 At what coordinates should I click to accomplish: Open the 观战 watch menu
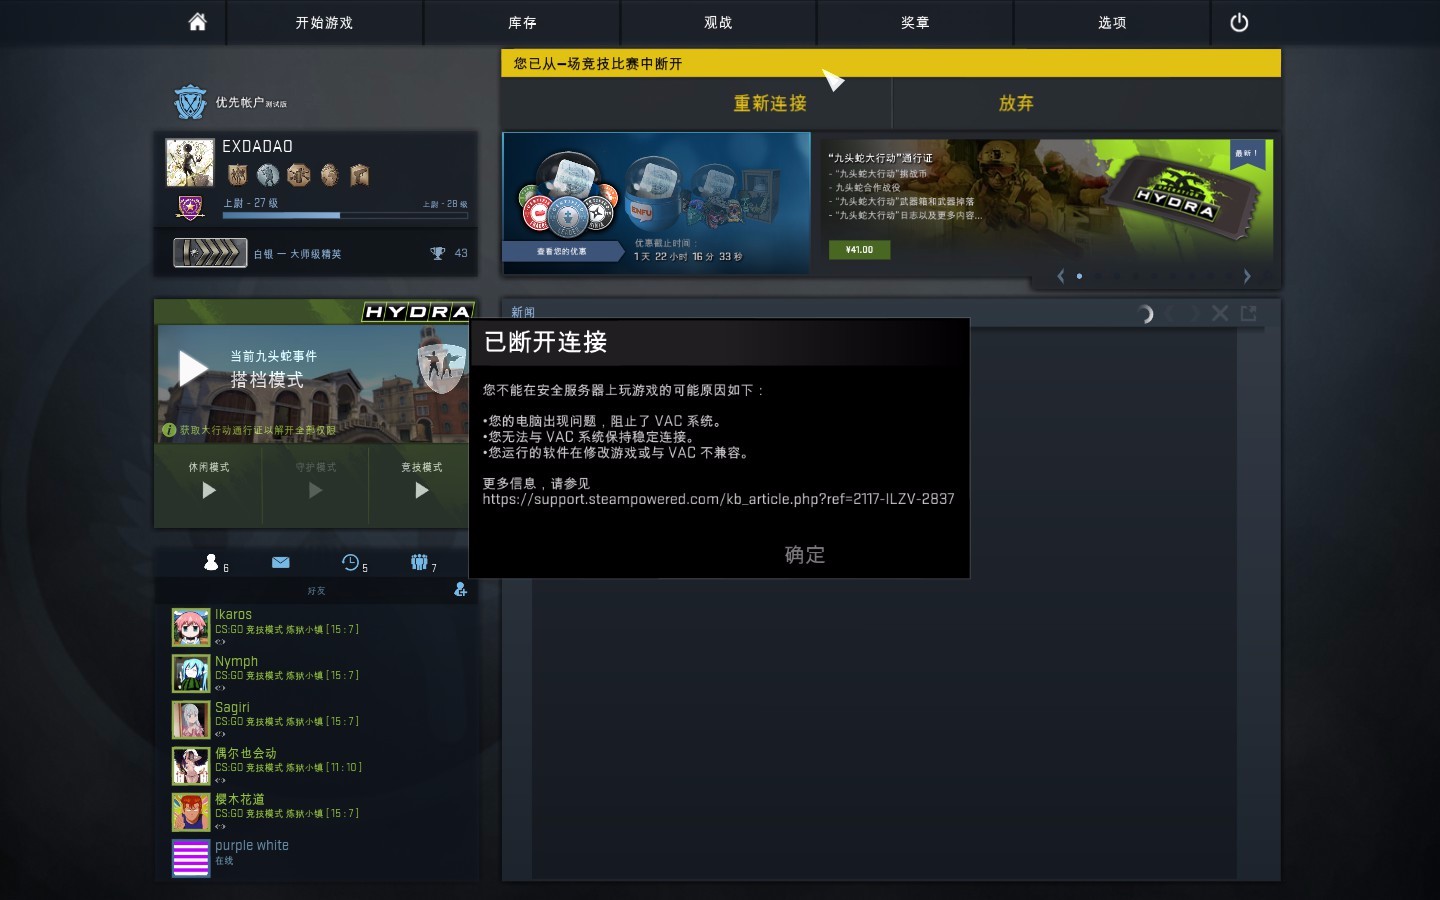pos(718,22)
